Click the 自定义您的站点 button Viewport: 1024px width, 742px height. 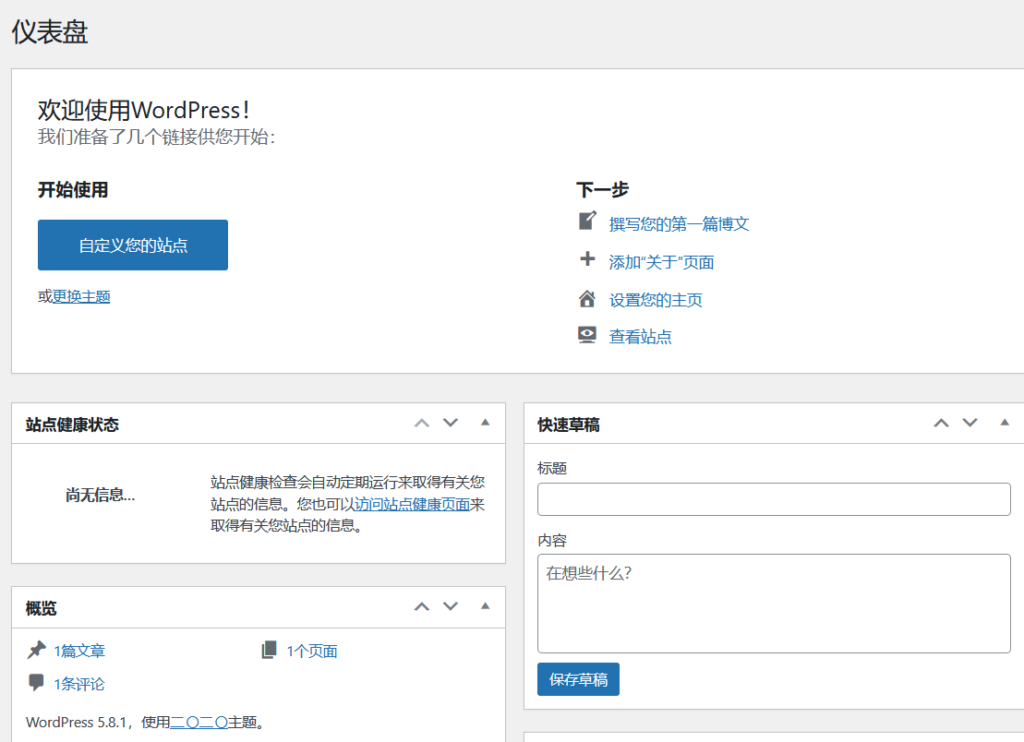click(133, 245)
